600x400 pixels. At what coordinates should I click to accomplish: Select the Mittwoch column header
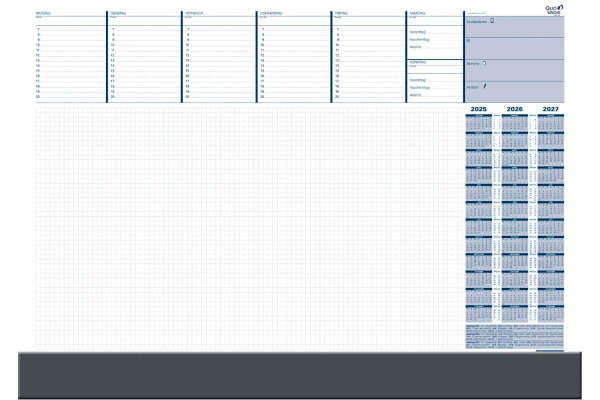(193, 14)
